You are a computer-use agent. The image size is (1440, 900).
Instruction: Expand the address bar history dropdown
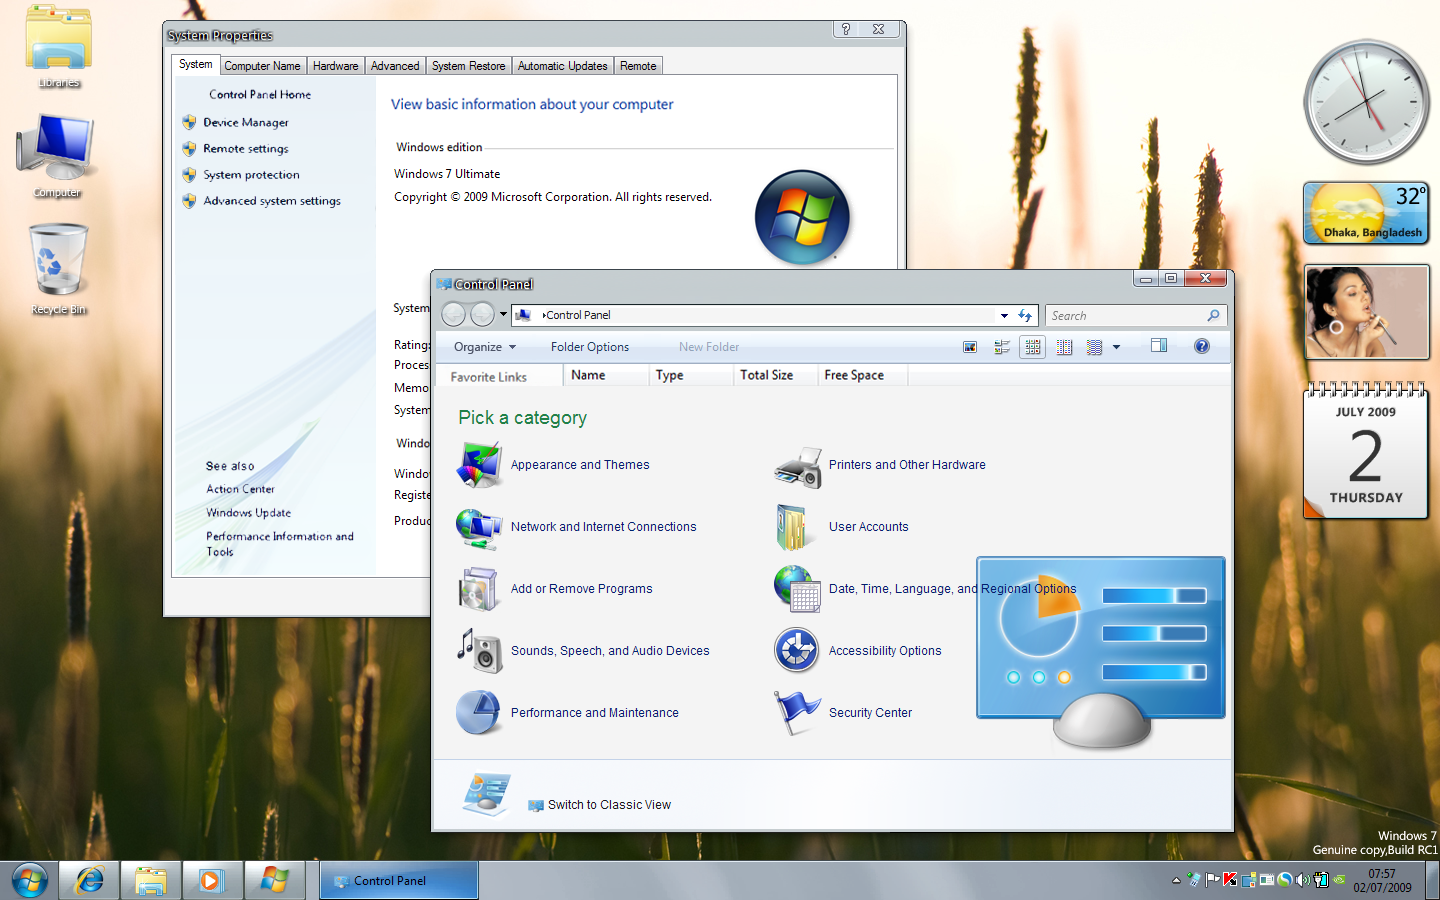click(x=1004, y=315)
